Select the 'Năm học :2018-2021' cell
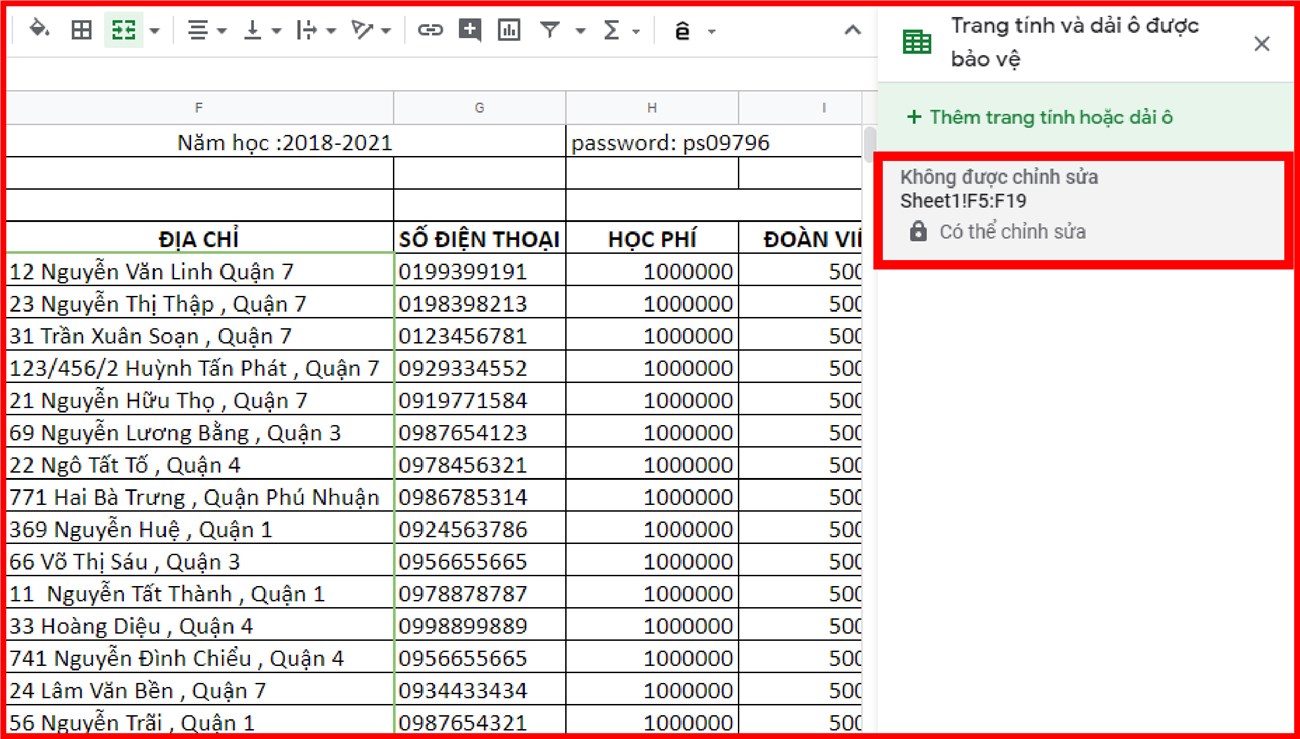The image size is (1300, 739). 285,142
